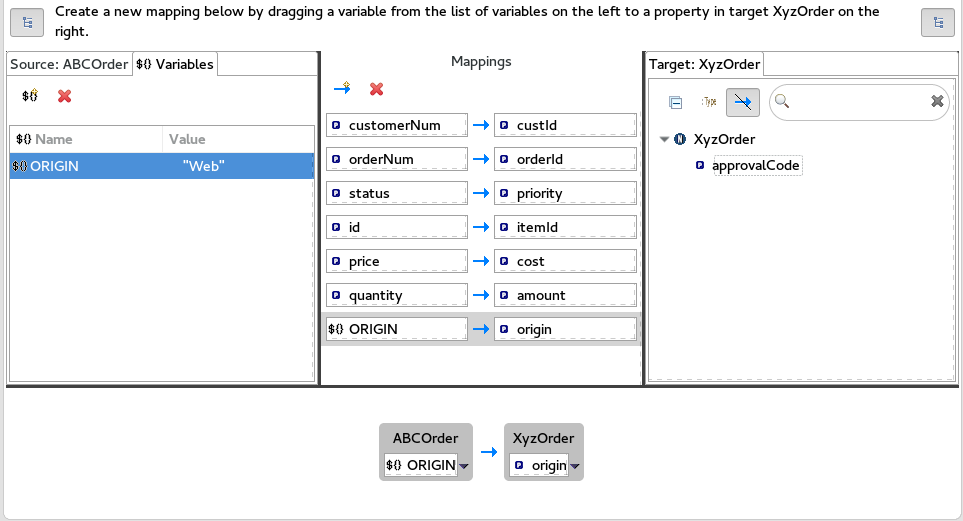Viewport: 963px width, 521px height.
Task: Select the ORIGIN variable row
Action: coord(160,166)
